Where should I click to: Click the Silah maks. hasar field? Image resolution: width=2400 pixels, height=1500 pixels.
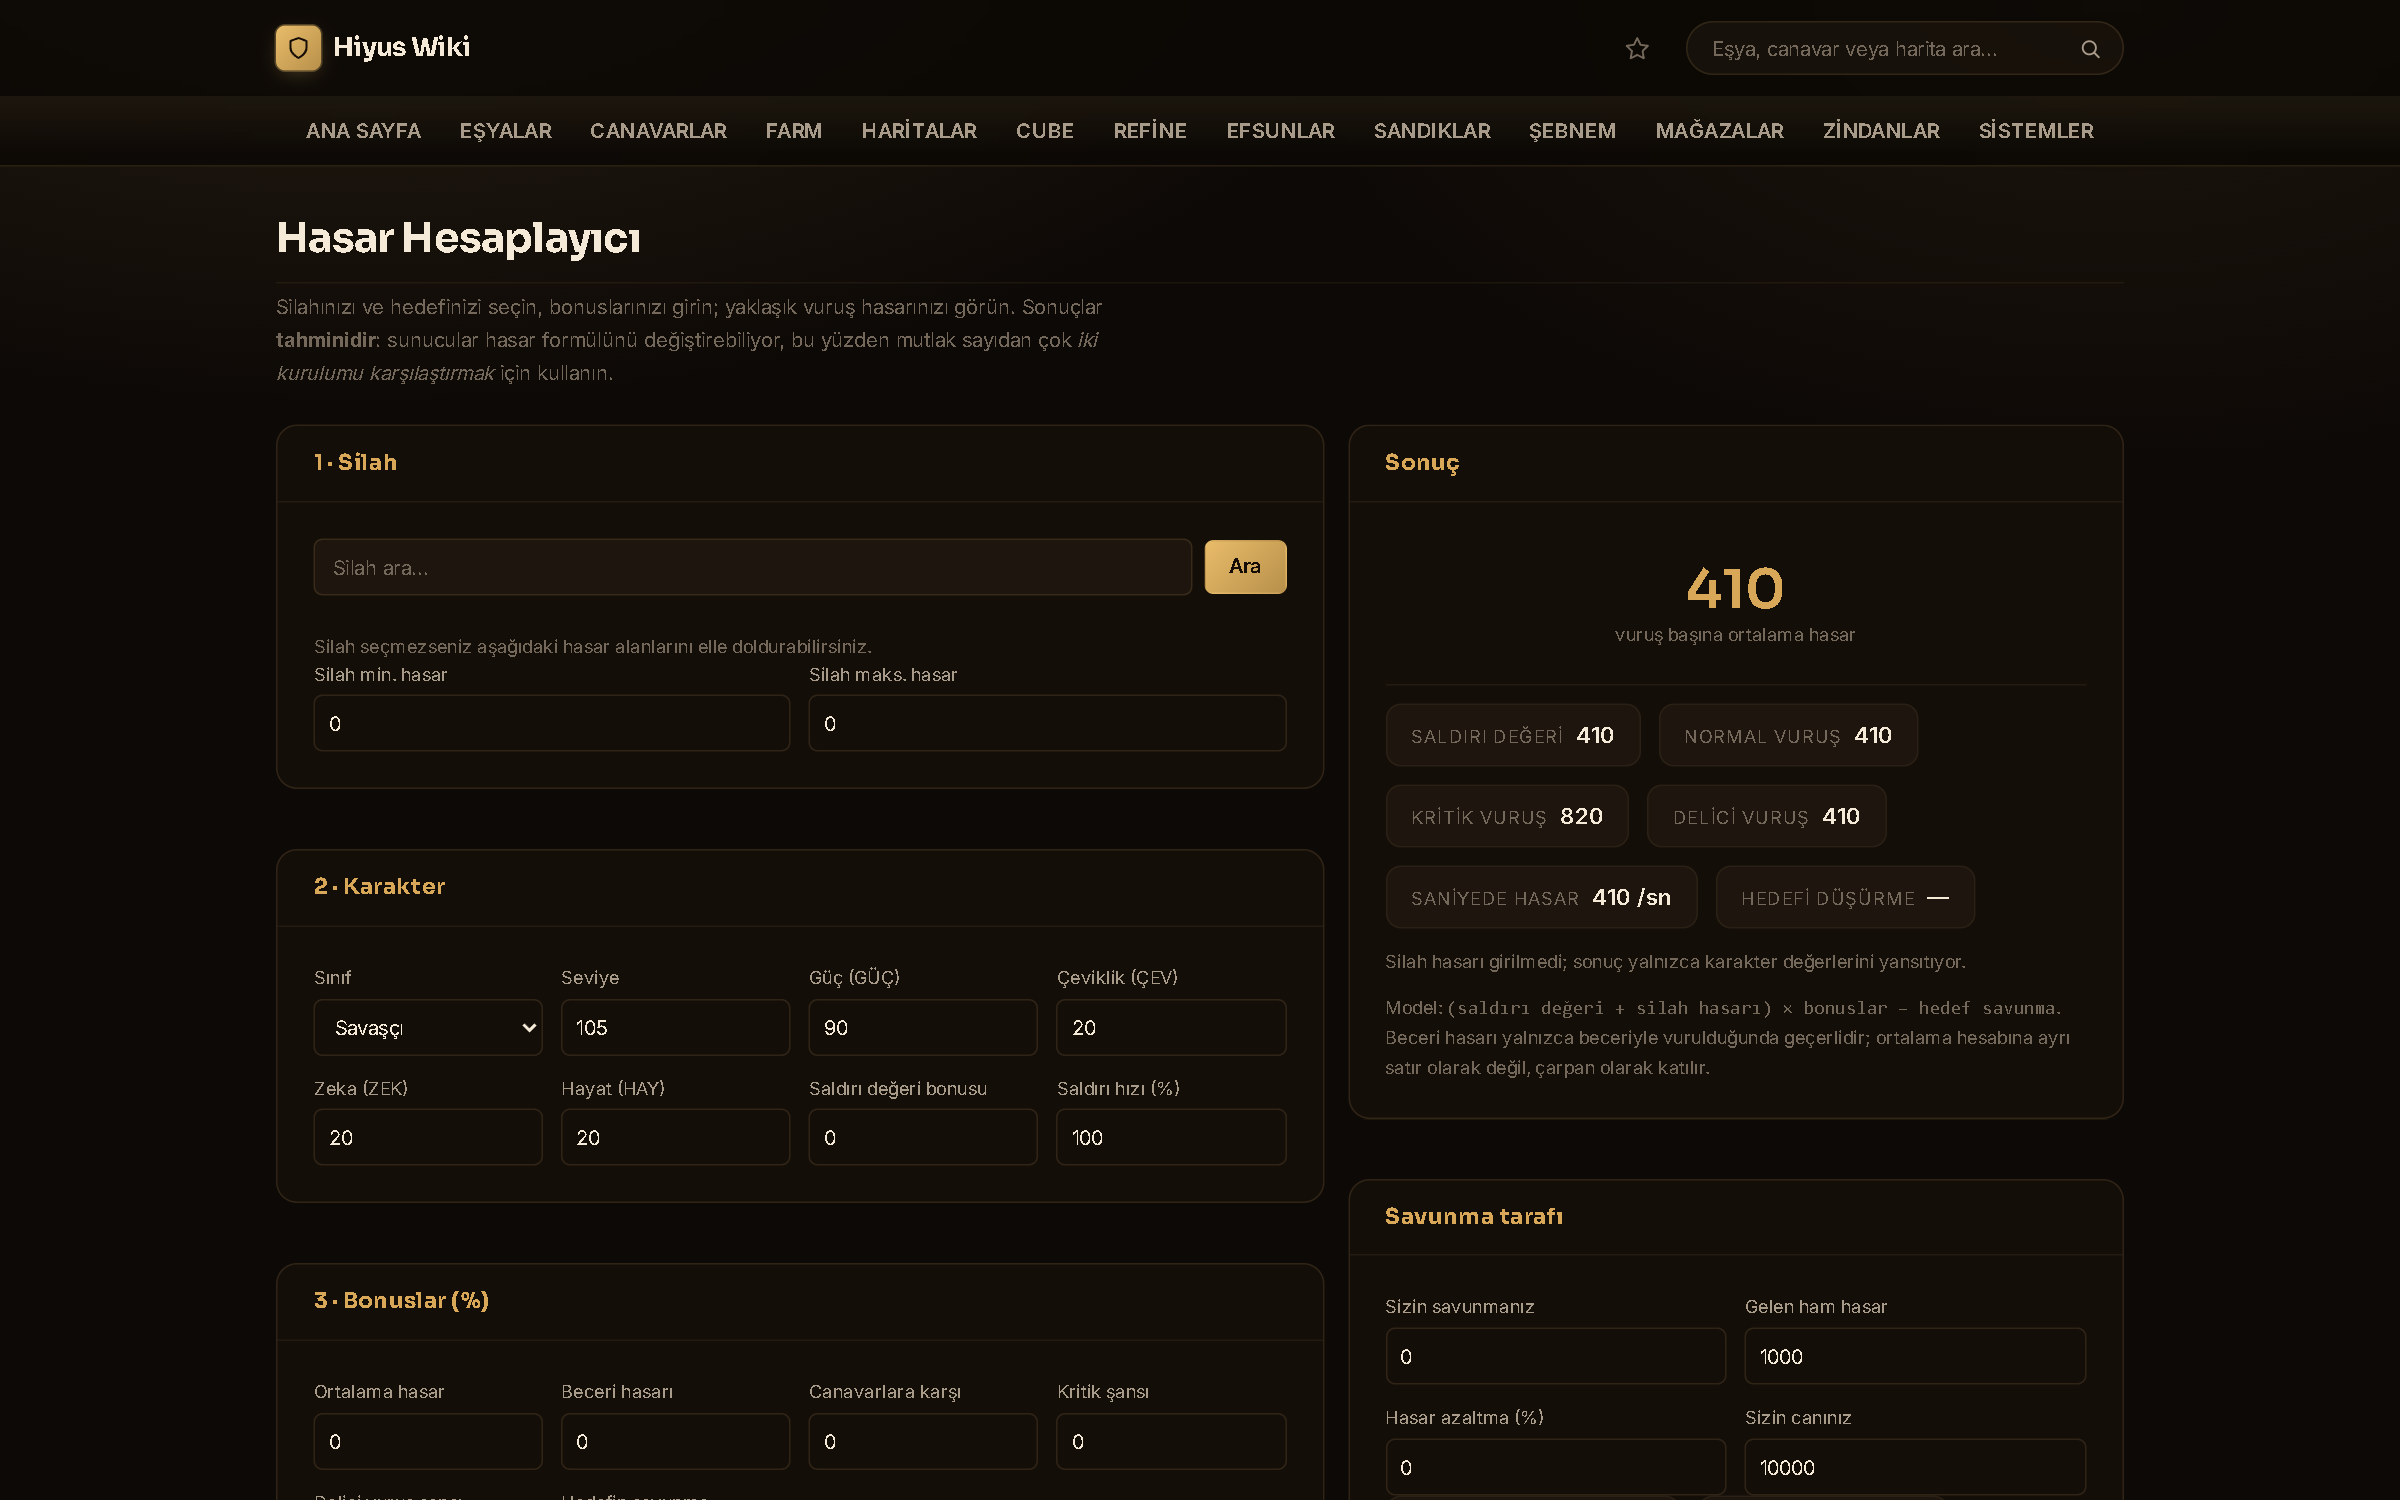1047,723
